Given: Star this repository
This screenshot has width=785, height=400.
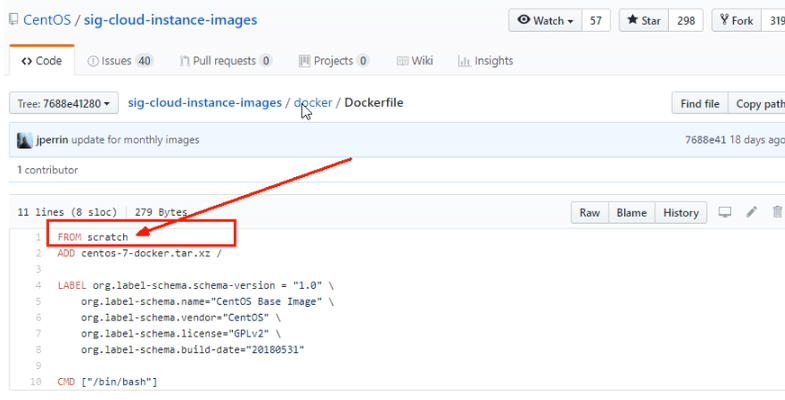Looking at the screenshot, I should [644, 21].
